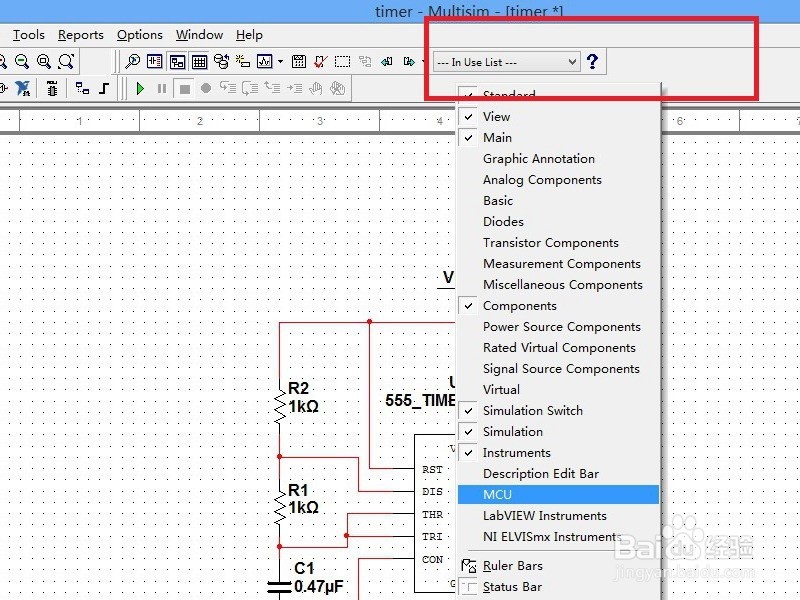
Task: Toggle Ruler Bars menu entry
Action: pos(558,566)
